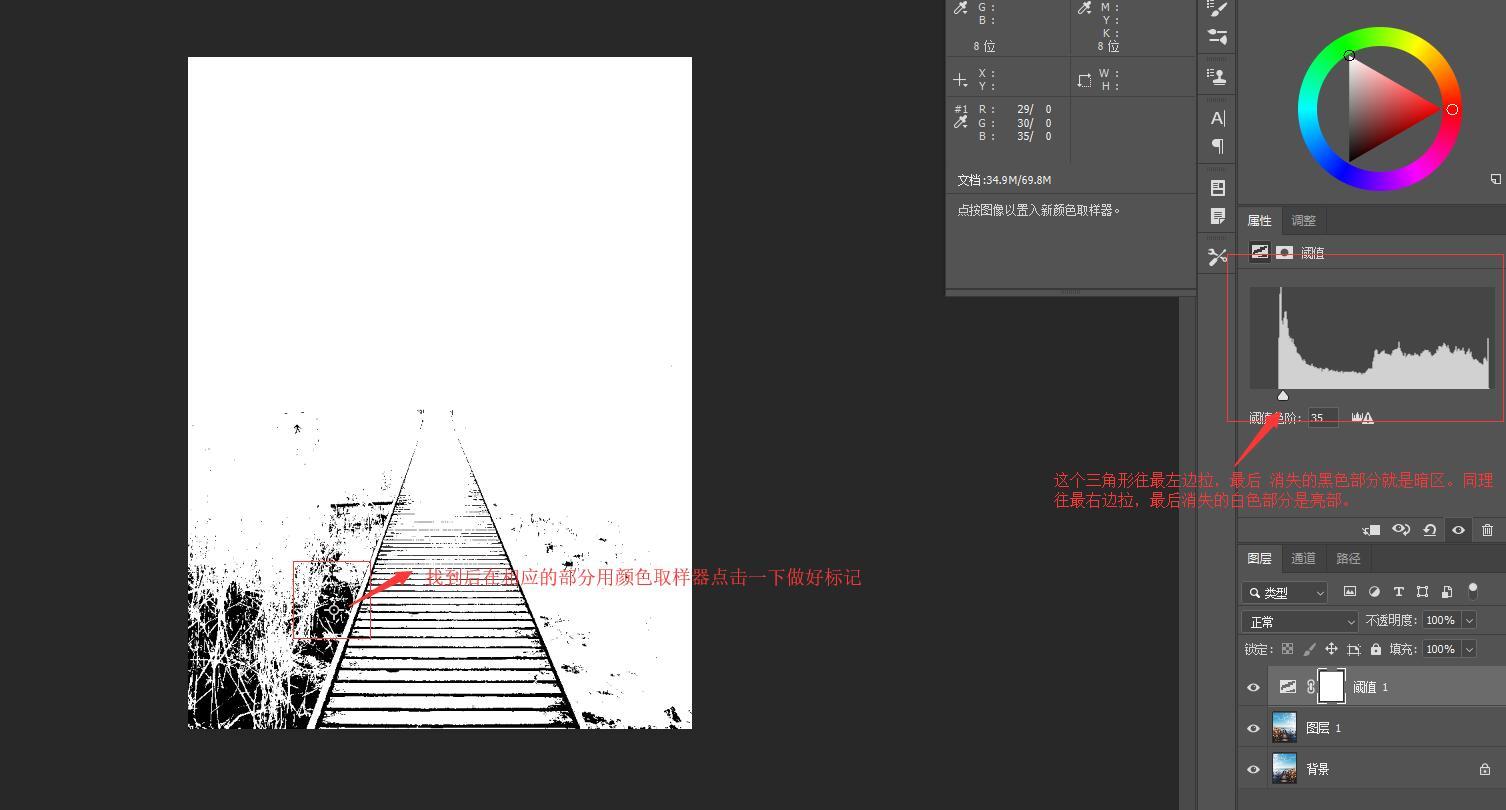Filter layers by smart object type
1506x810 pixels.
tap(1447, 592)
